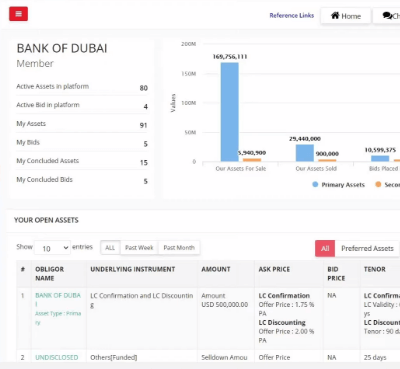Filter assets by Past Week

coord(139,248)
